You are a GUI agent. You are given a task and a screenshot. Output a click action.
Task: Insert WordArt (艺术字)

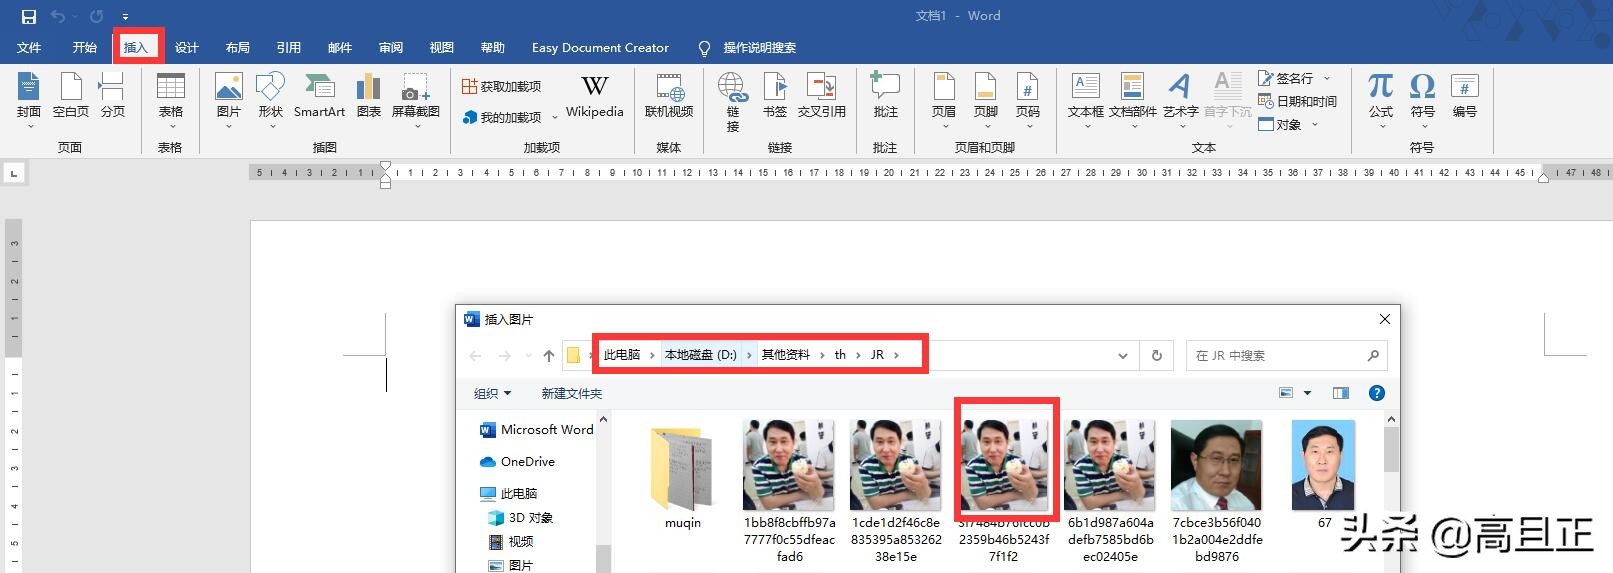(x=1180, y=100)
